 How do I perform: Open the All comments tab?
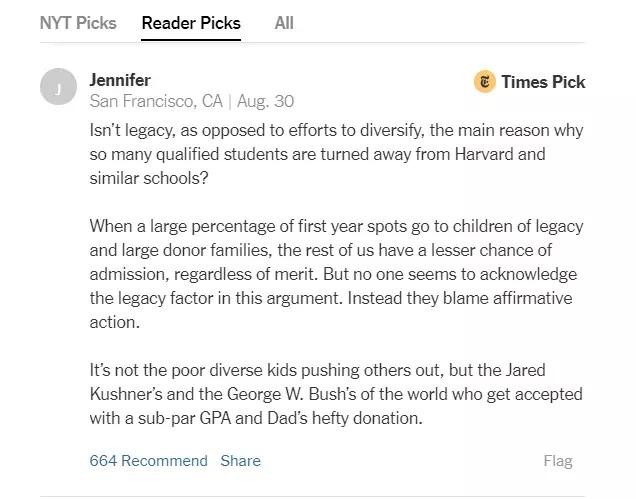284,22
